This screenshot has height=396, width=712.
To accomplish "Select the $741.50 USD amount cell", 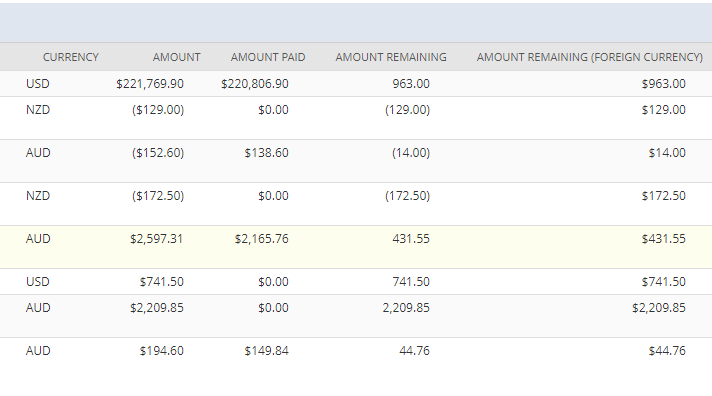I will point(162,282).
